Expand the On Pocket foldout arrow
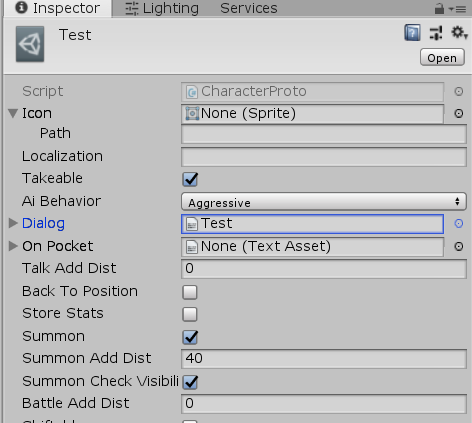472x423 pixels. coord(13,246)
